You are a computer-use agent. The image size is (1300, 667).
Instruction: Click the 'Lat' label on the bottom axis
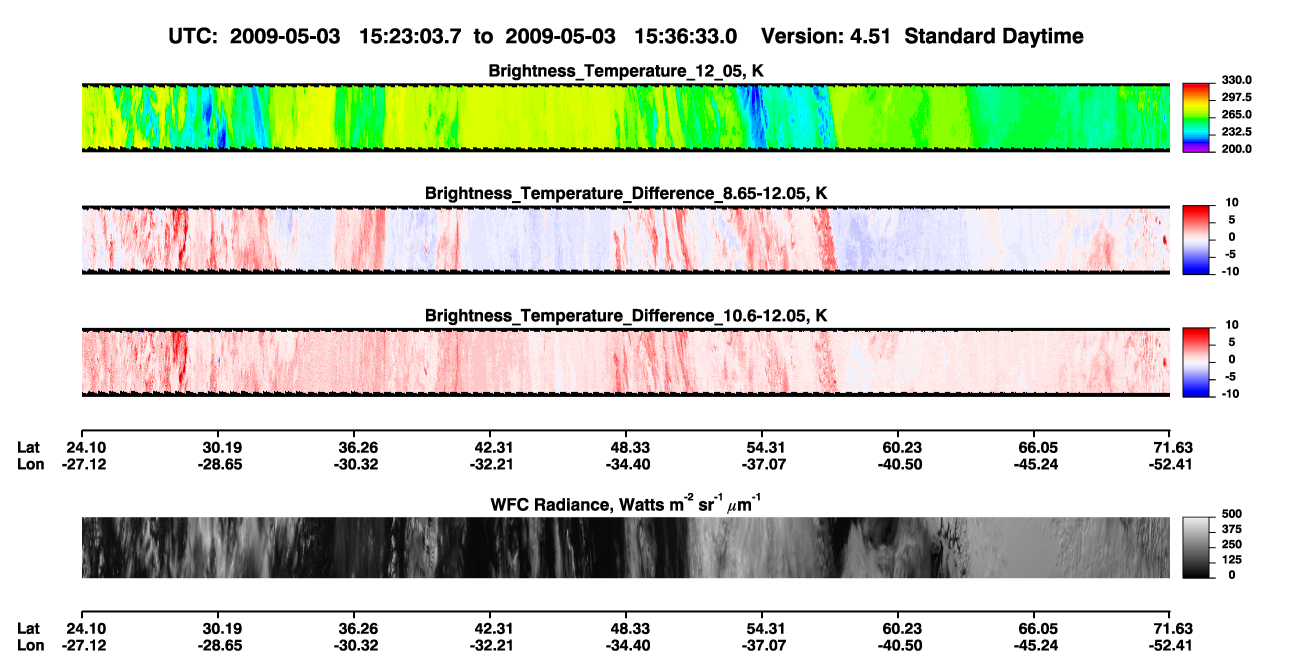29,629
